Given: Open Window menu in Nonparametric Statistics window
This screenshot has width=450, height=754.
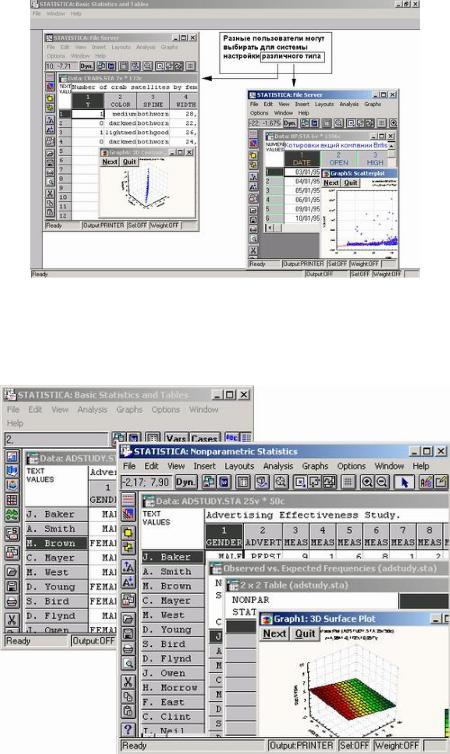Looking at the screenshot, I should coord(389,466).
